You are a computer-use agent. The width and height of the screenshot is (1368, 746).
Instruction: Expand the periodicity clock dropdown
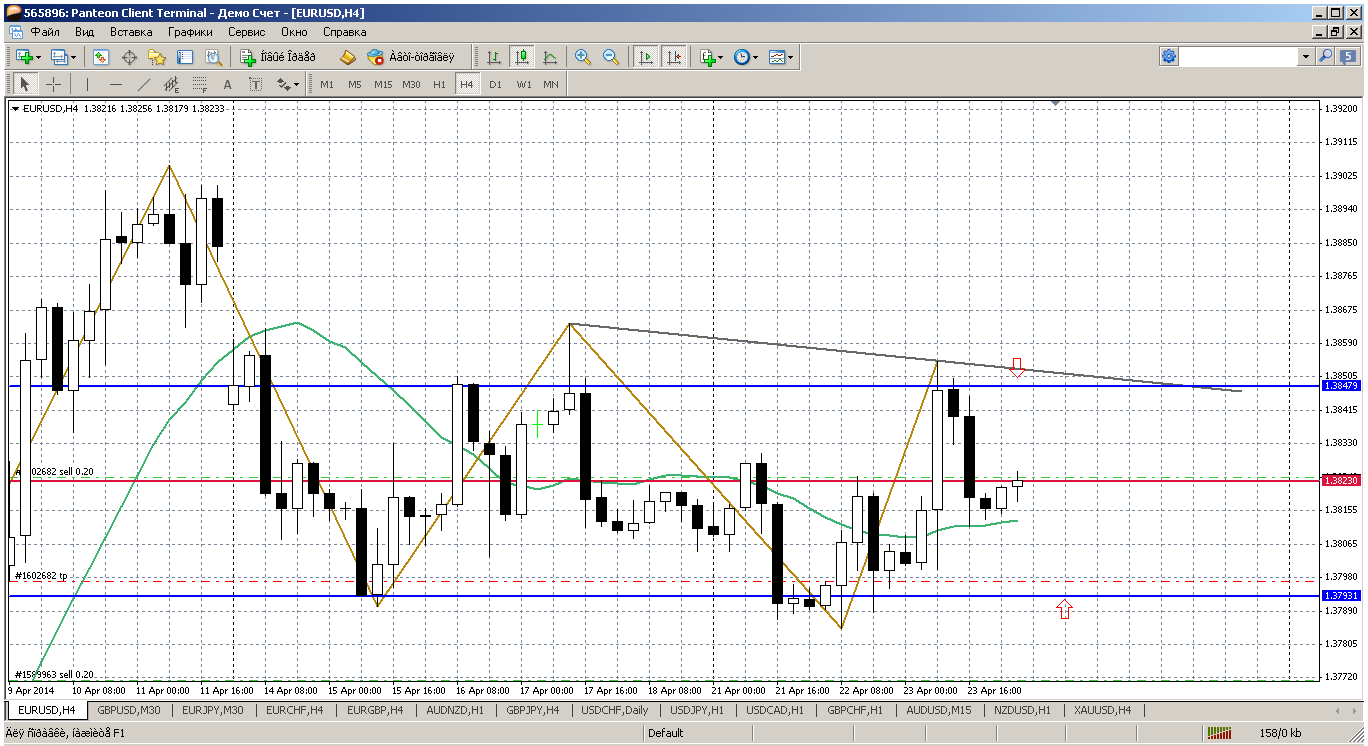pos(745,58)
